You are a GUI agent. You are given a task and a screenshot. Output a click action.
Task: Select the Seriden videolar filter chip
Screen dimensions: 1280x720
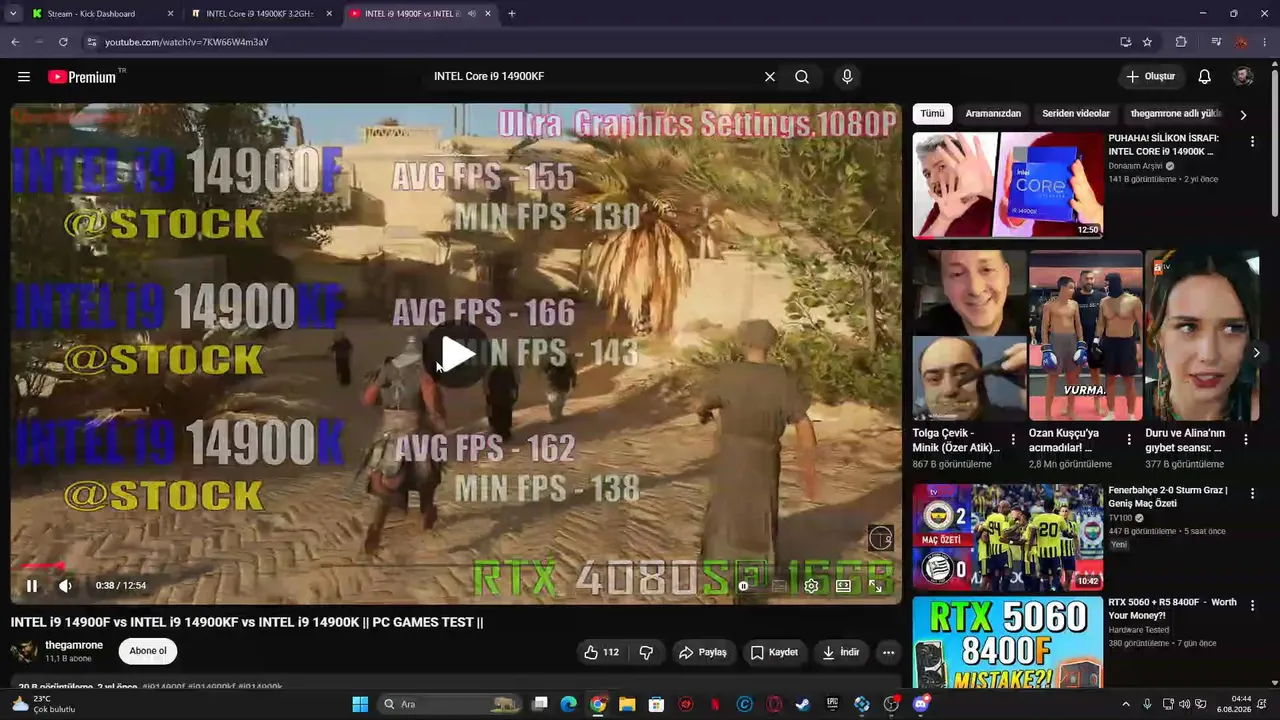[x=1076, y=114]
